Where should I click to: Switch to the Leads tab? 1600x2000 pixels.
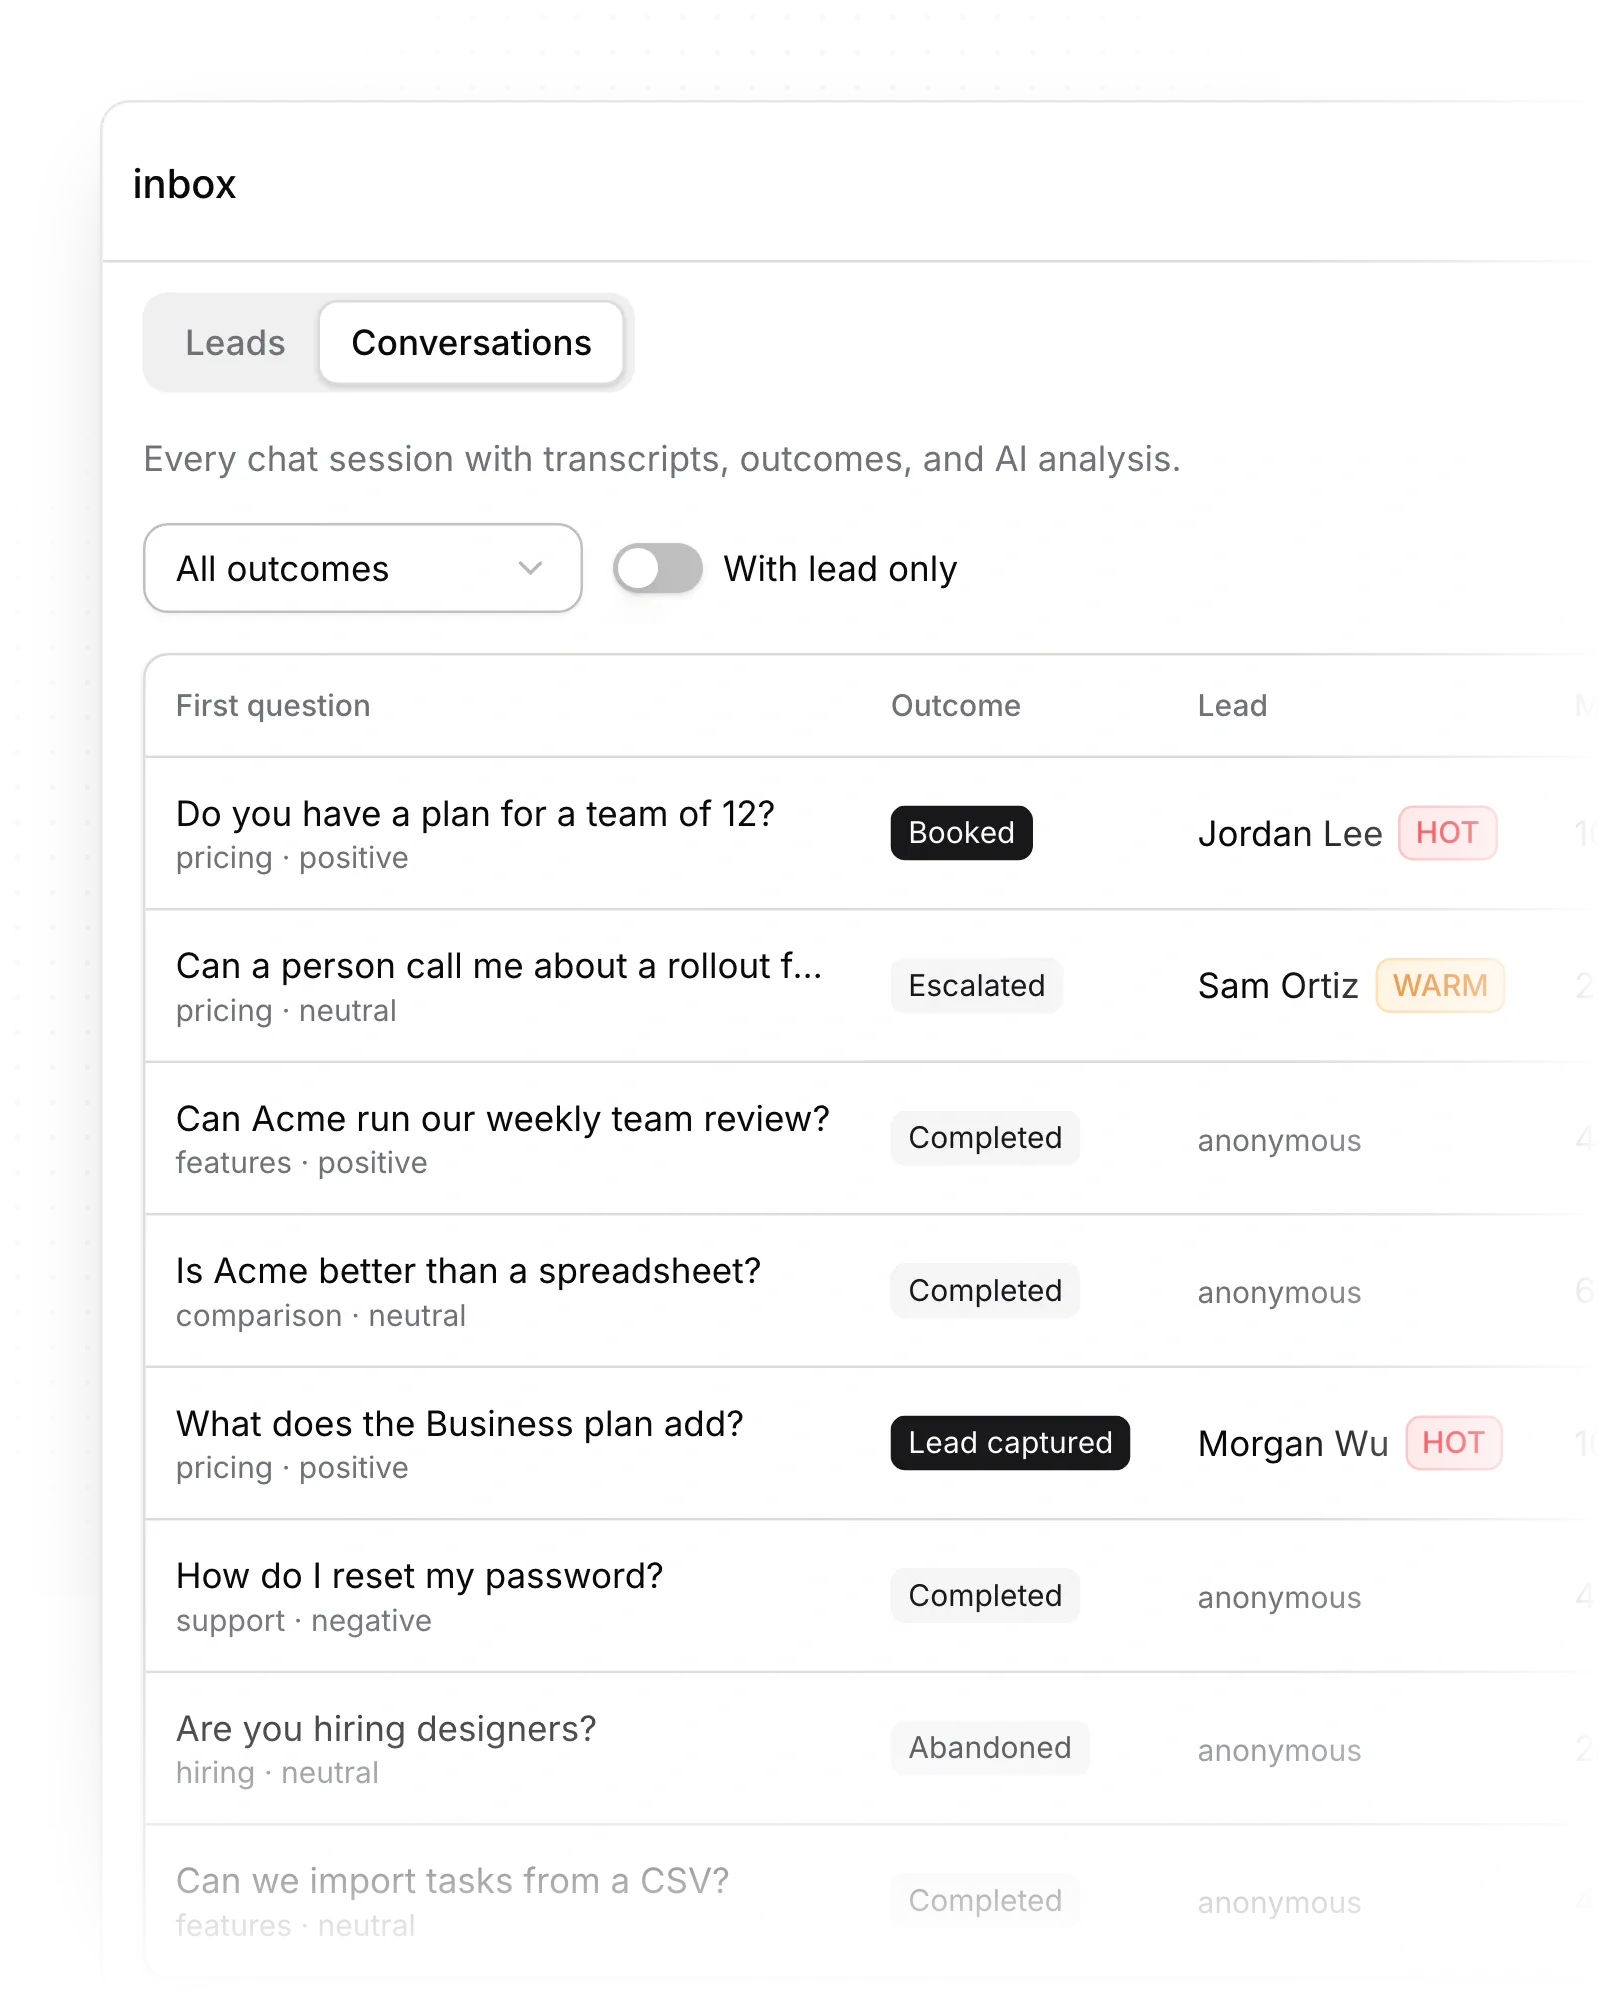click(235, 343)
